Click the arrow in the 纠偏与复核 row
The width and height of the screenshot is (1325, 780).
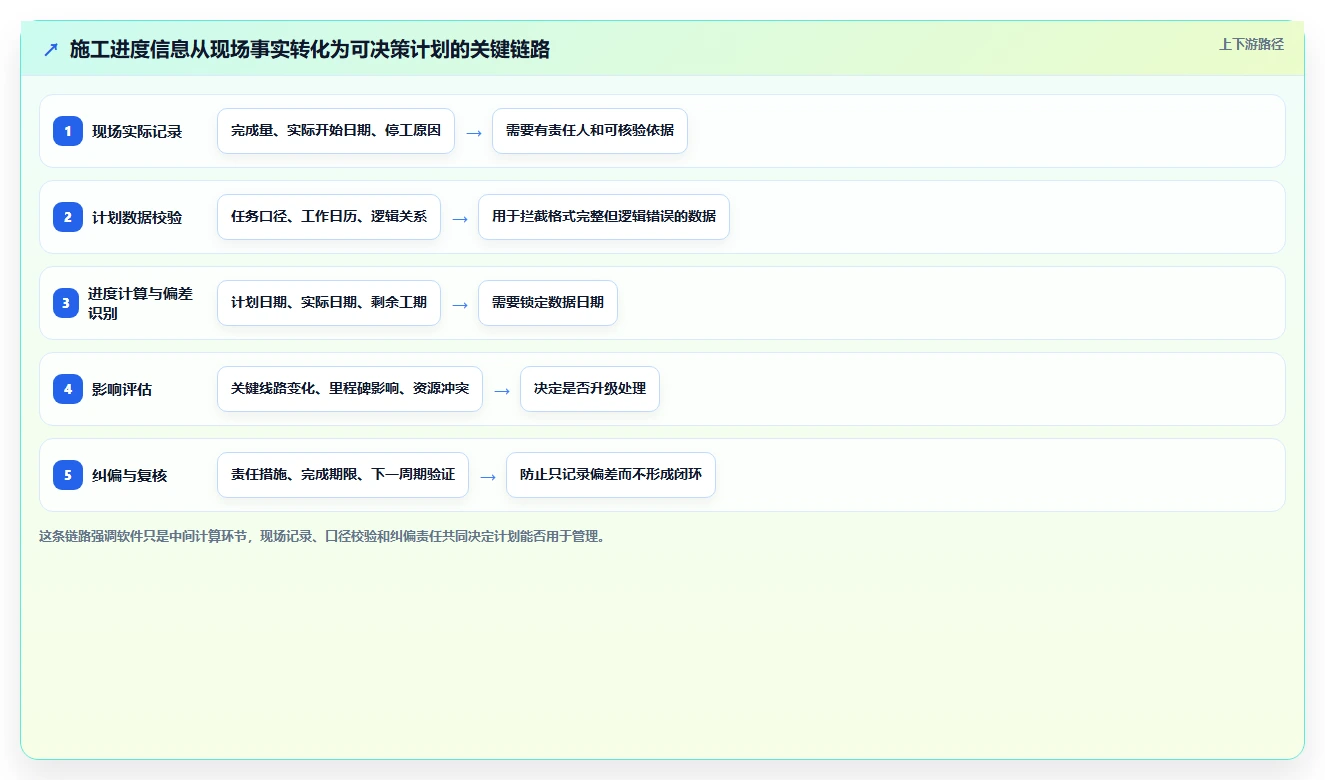488,476
